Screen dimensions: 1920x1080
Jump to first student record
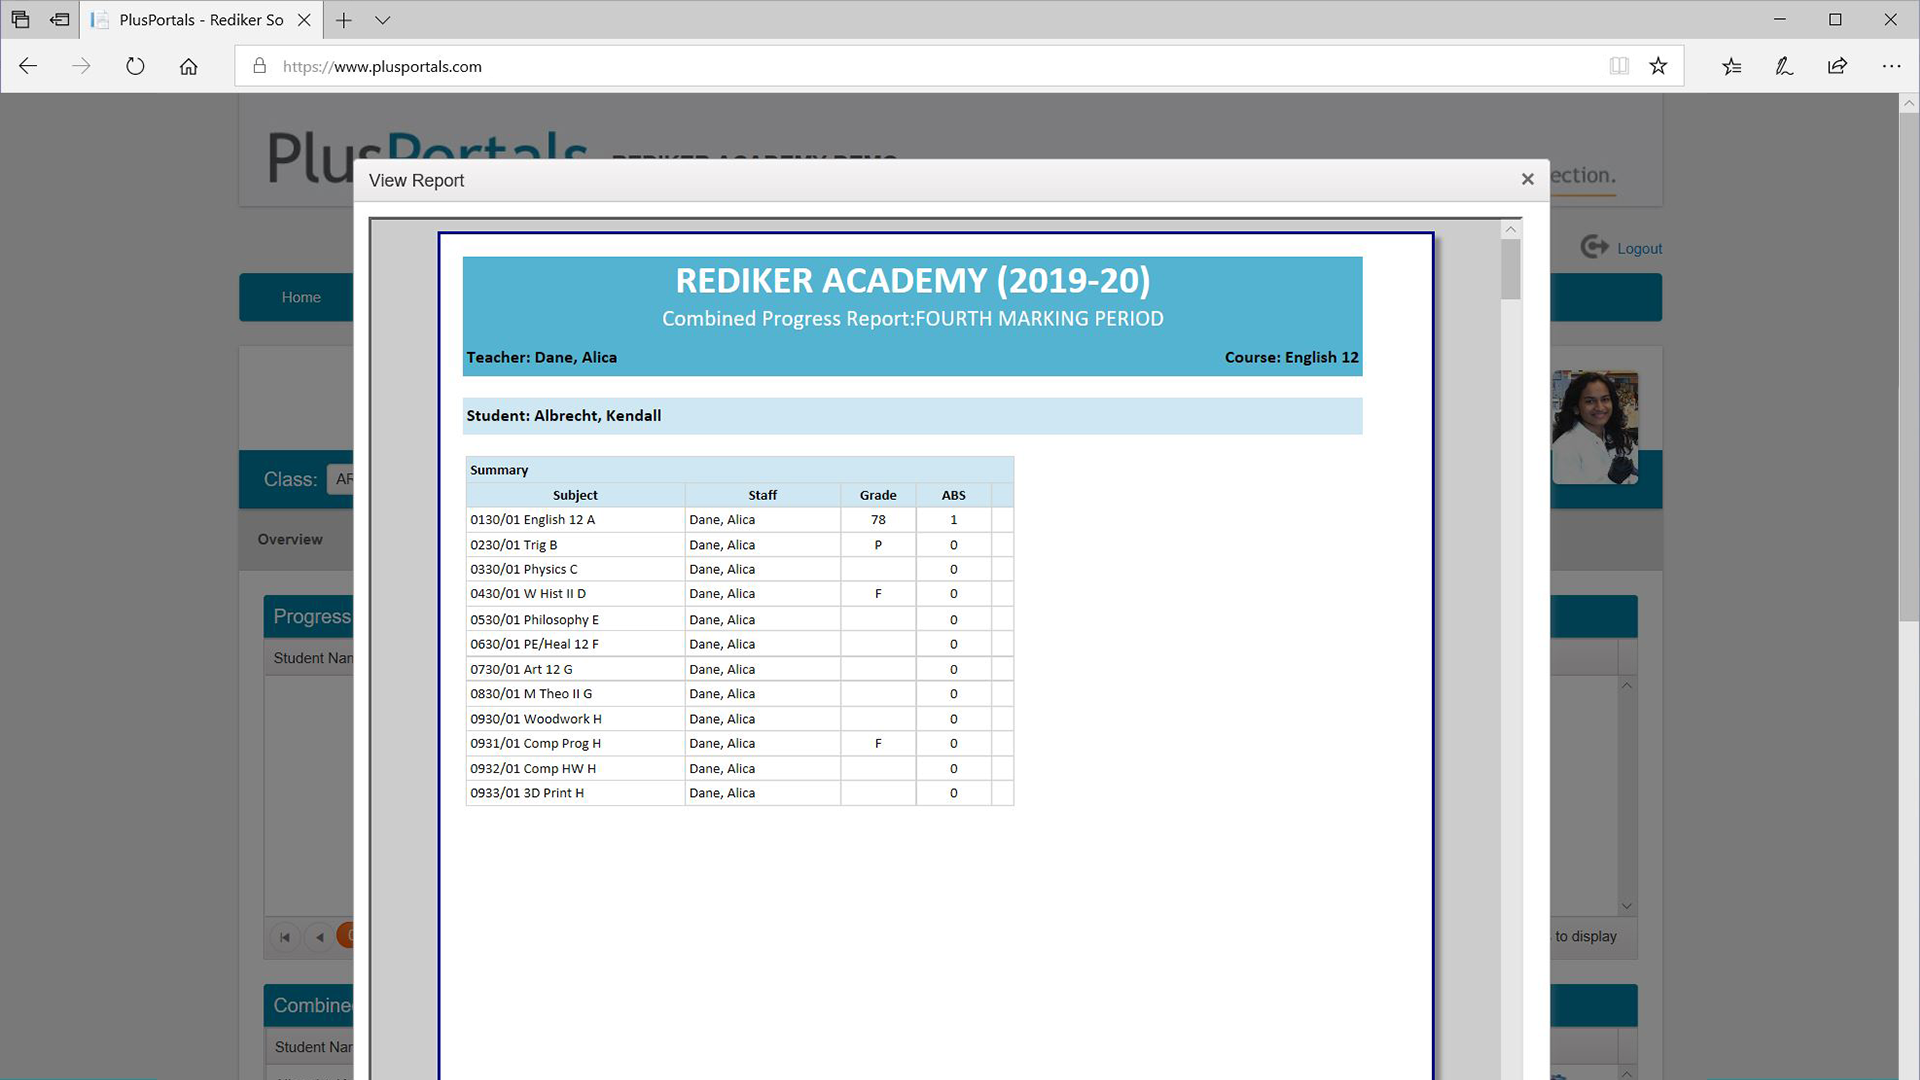[x=286, y=937]
